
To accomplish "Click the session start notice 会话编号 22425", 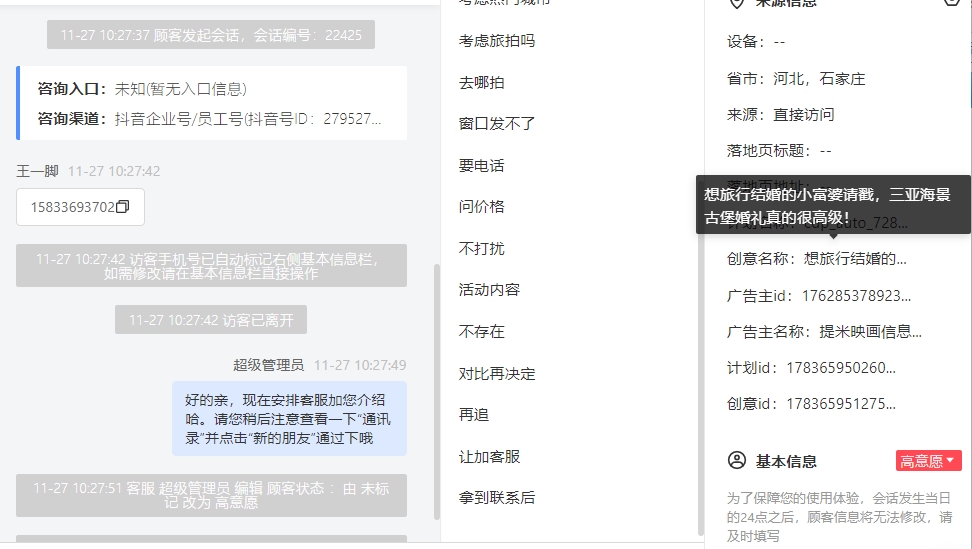I will point(211,35).
